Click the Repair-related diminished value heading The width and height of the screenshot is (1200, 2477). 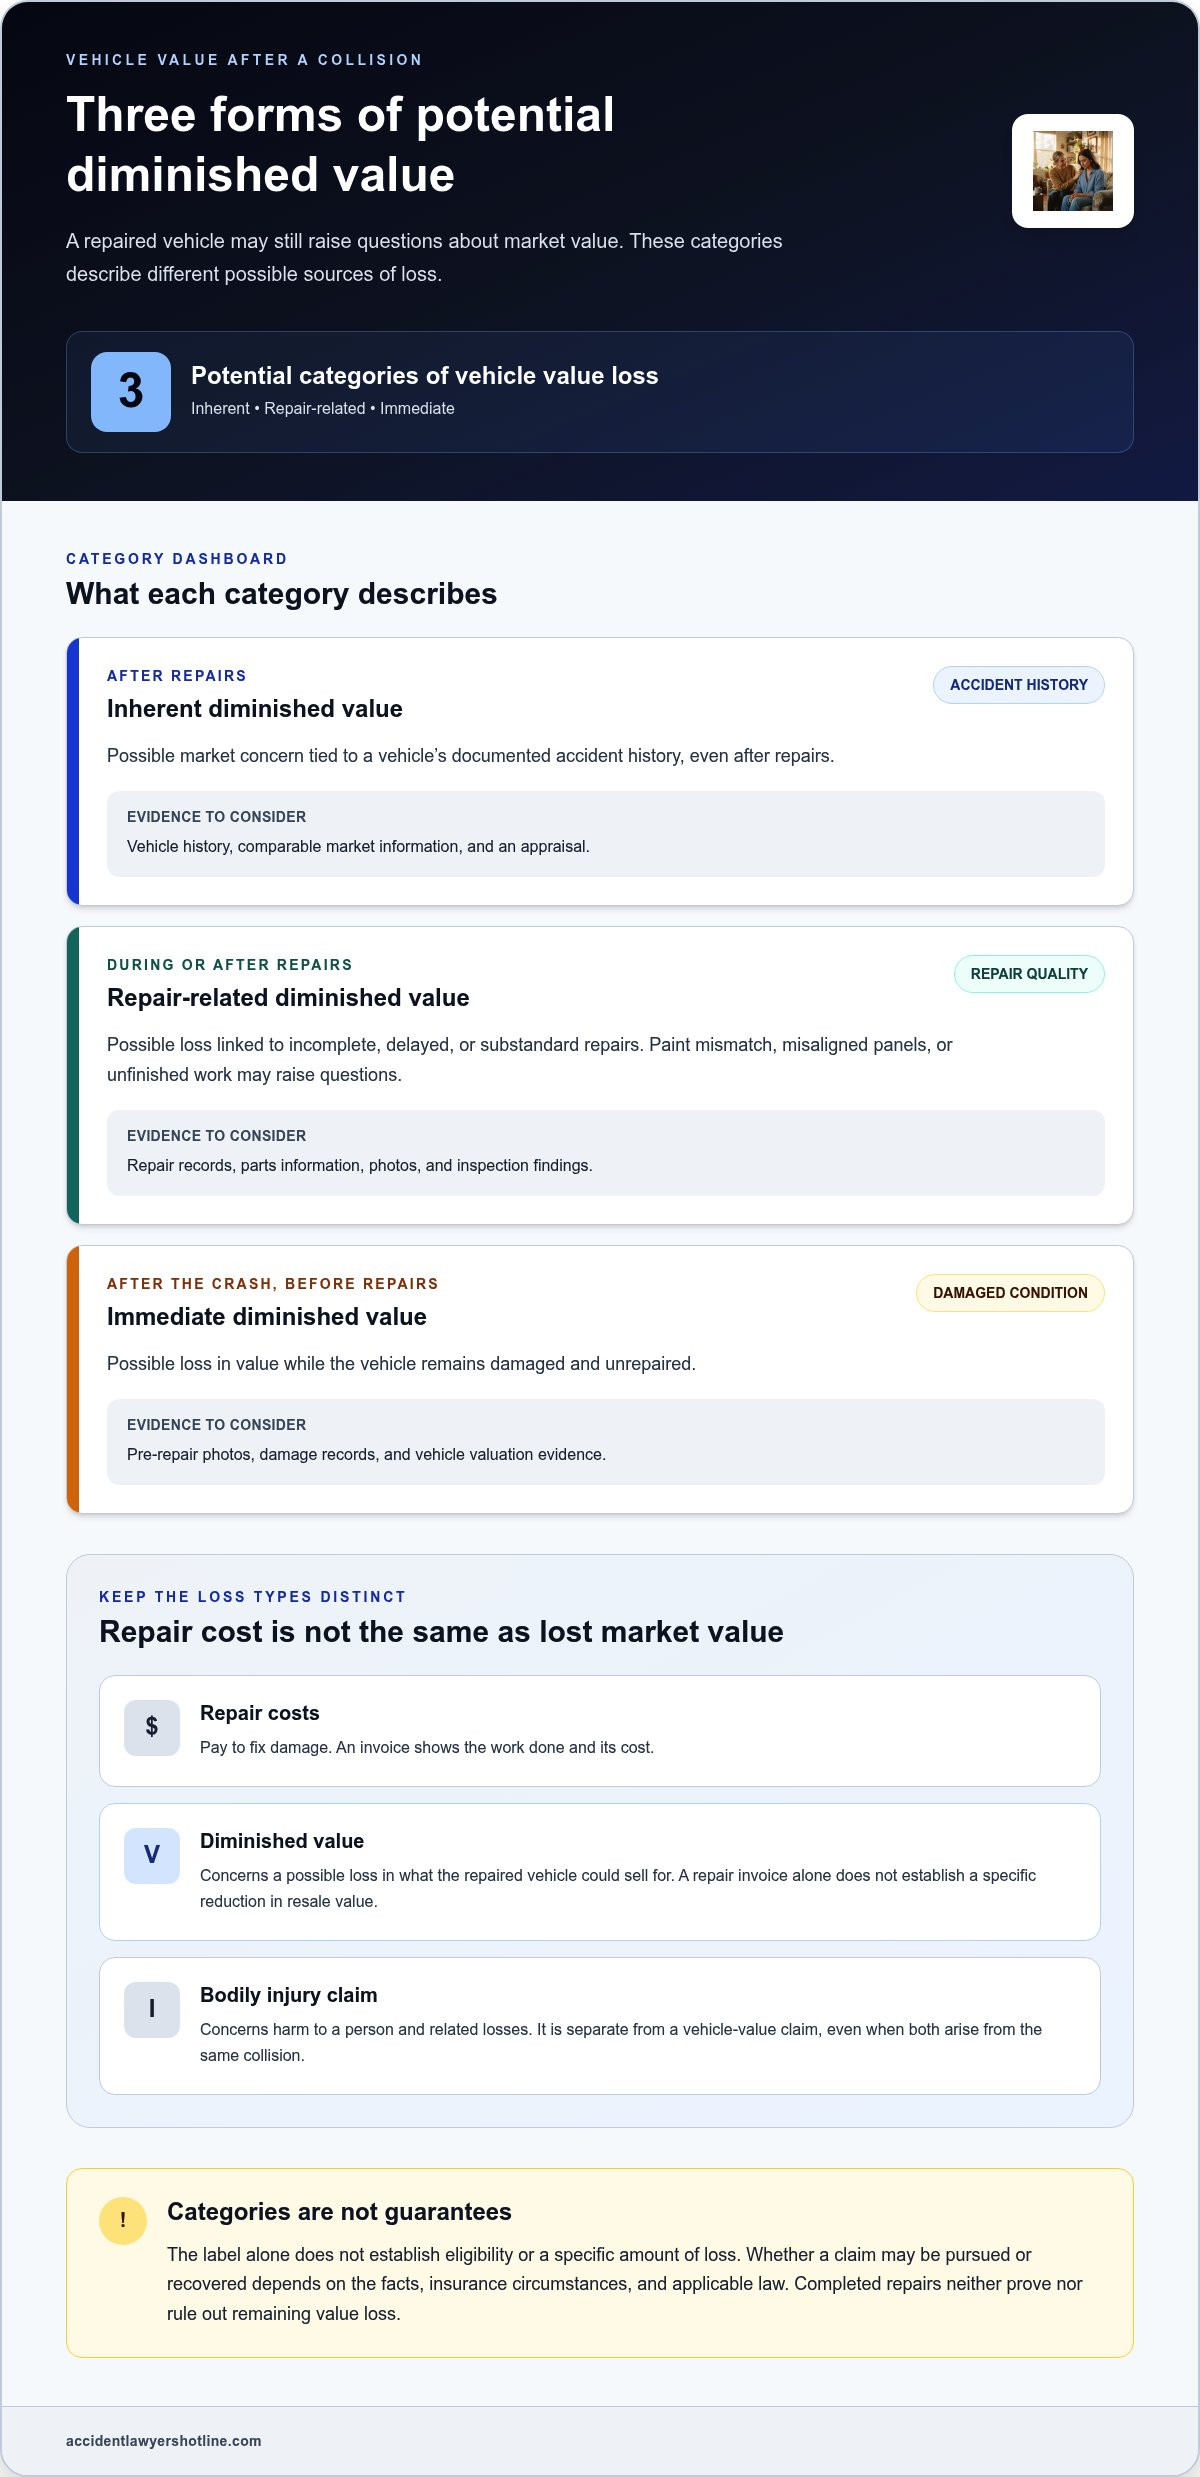(x=288, y=998)
